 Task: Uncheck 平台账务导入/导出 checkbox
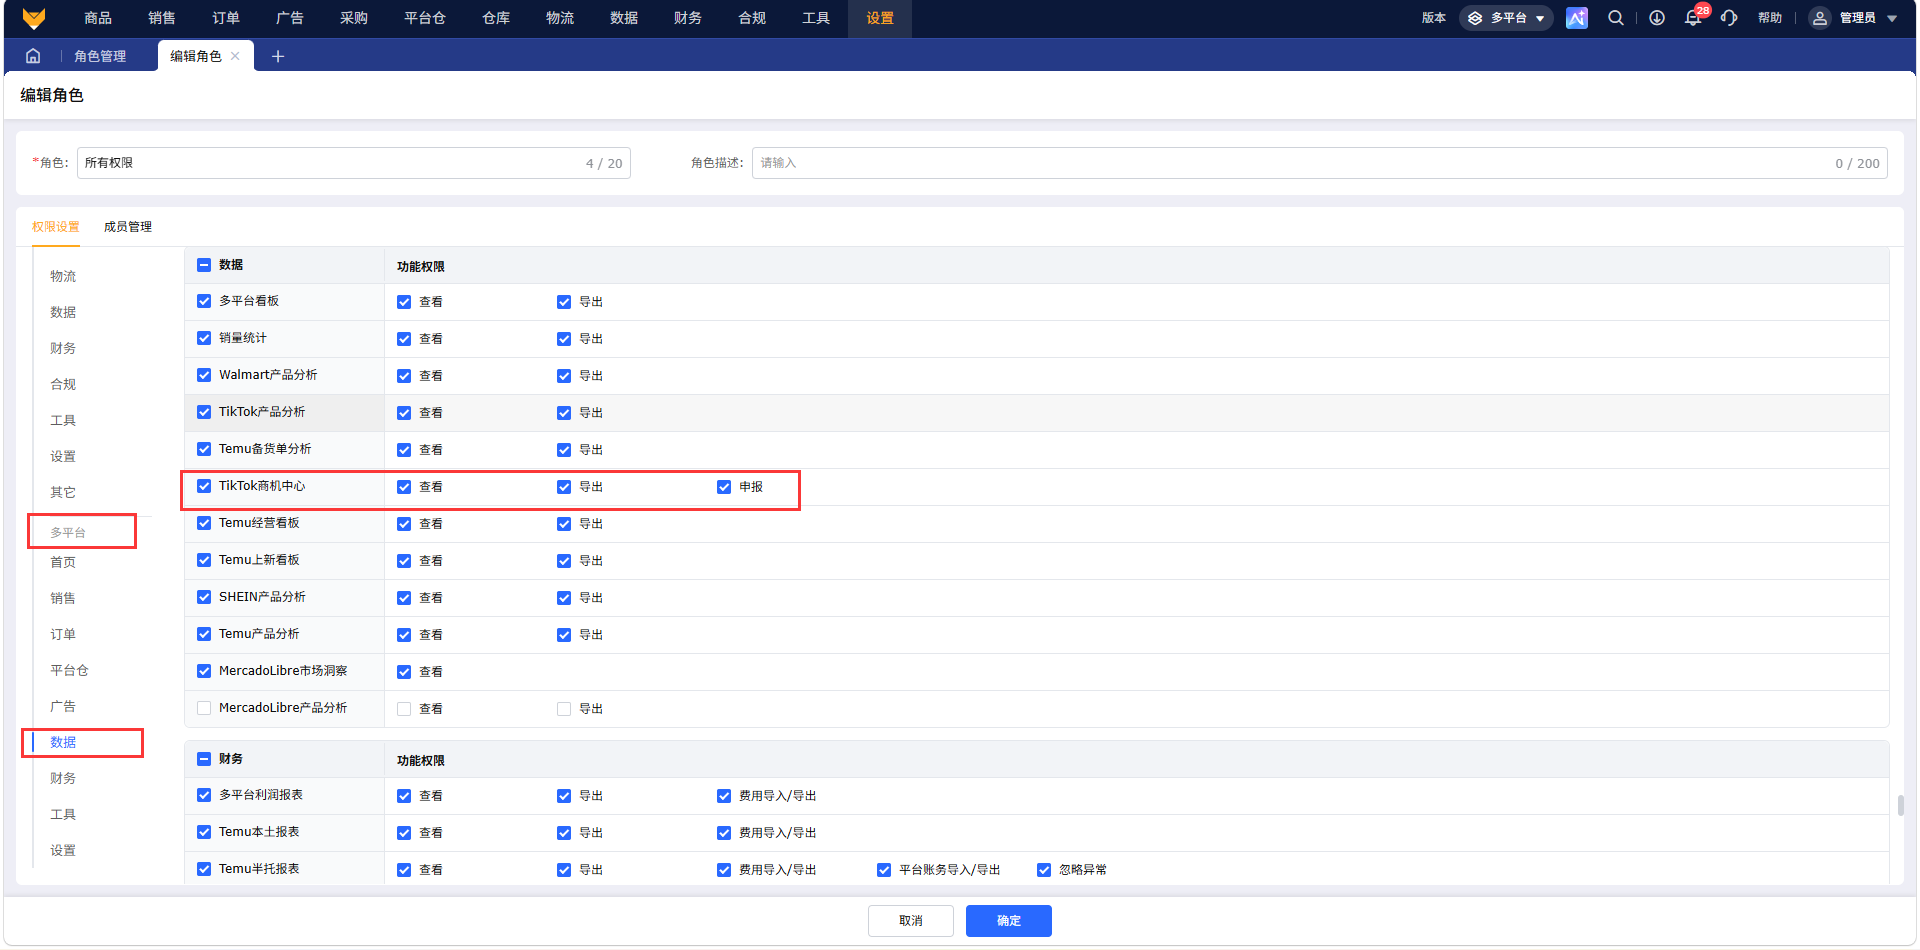point(884,870)
